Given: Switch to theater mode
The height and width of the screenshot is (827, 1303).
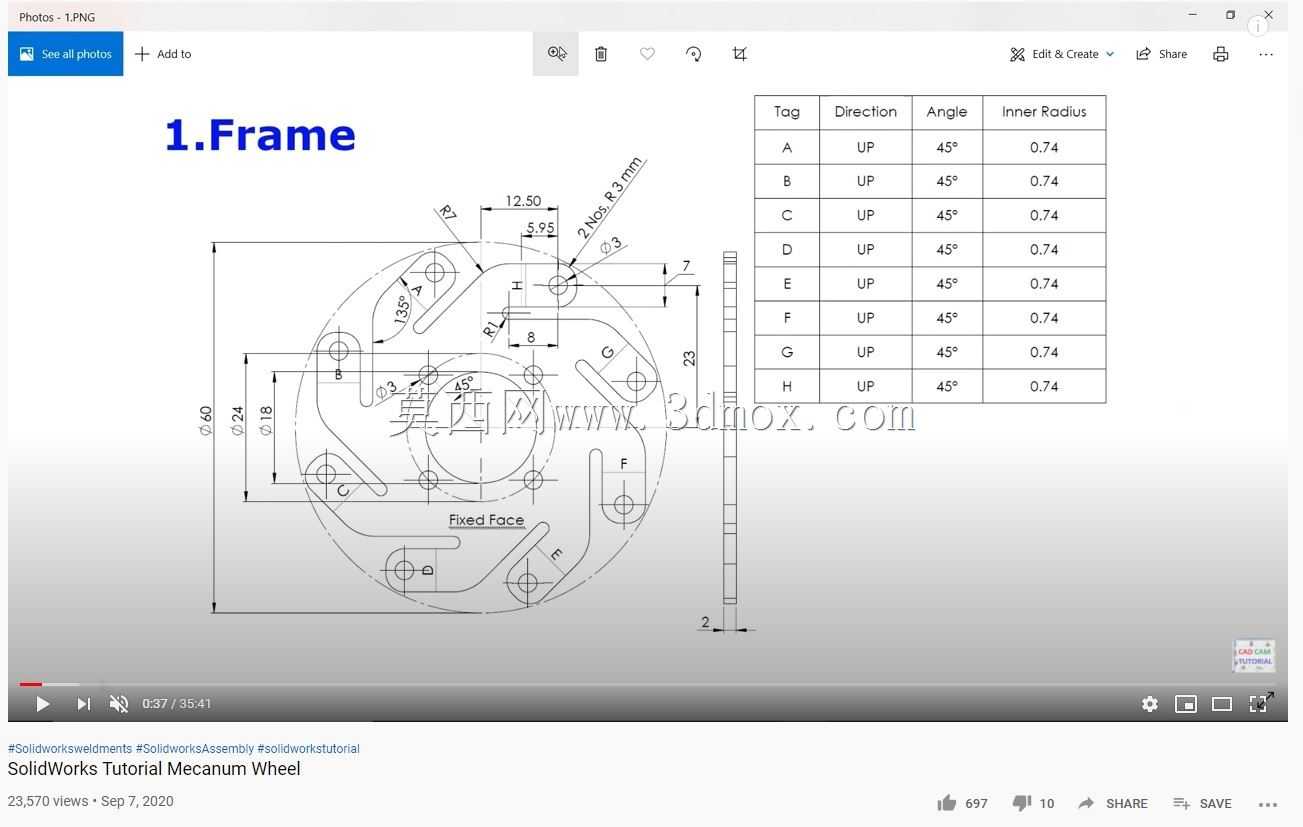Looking at the screenshot, I should (1222, 704).
